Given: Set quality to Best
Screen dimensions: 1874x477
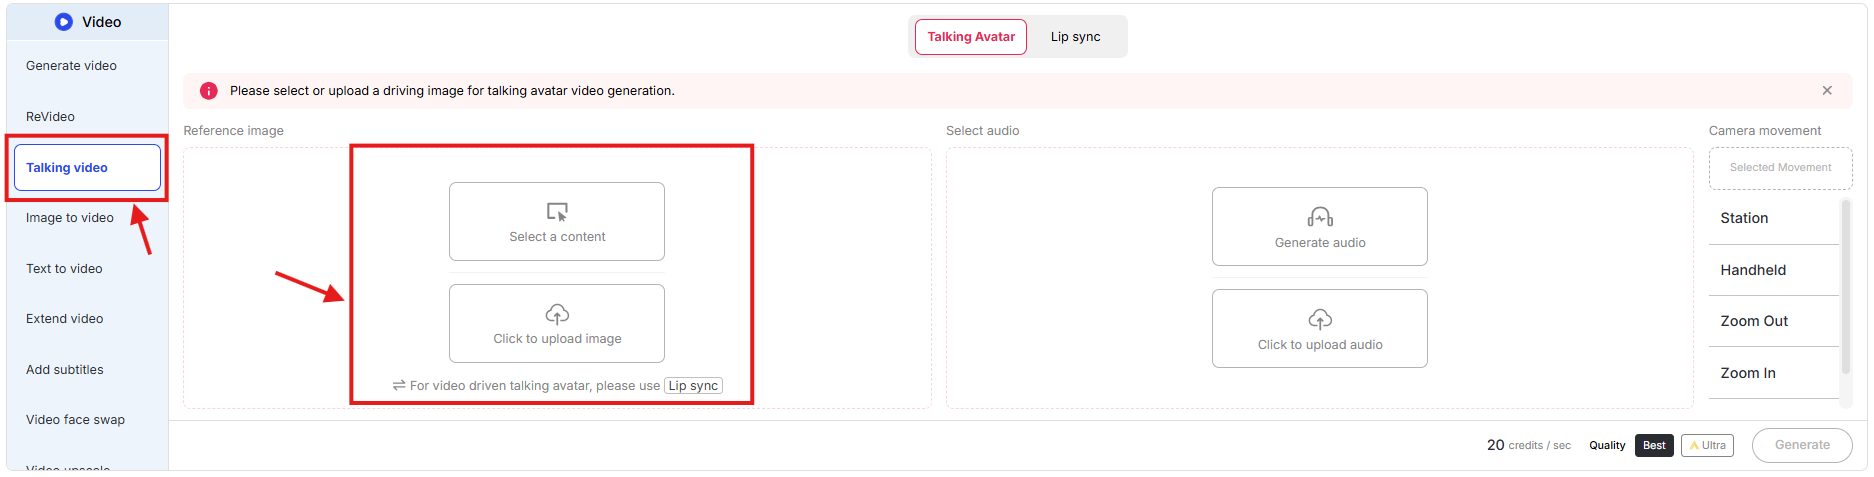Looking at the screenshot, I should tap(1654, 446).
